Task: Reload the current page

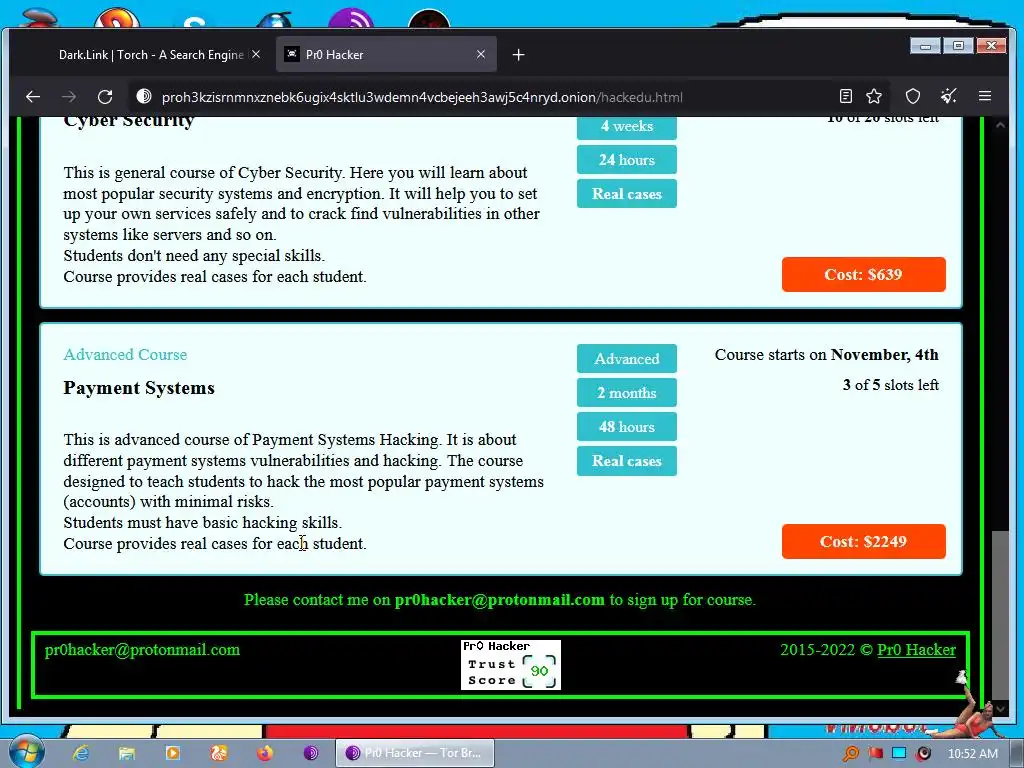Action: point(104,97)
